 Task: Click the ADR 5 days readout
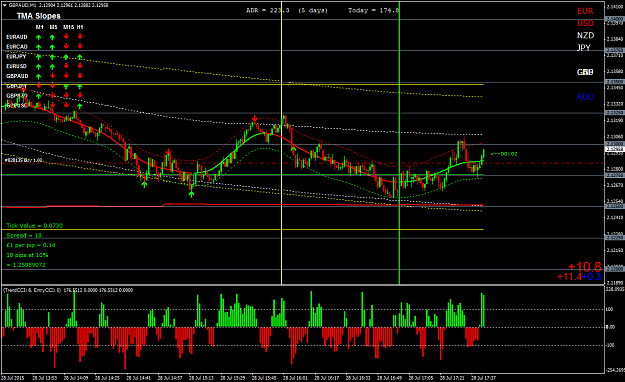(287, 10)
